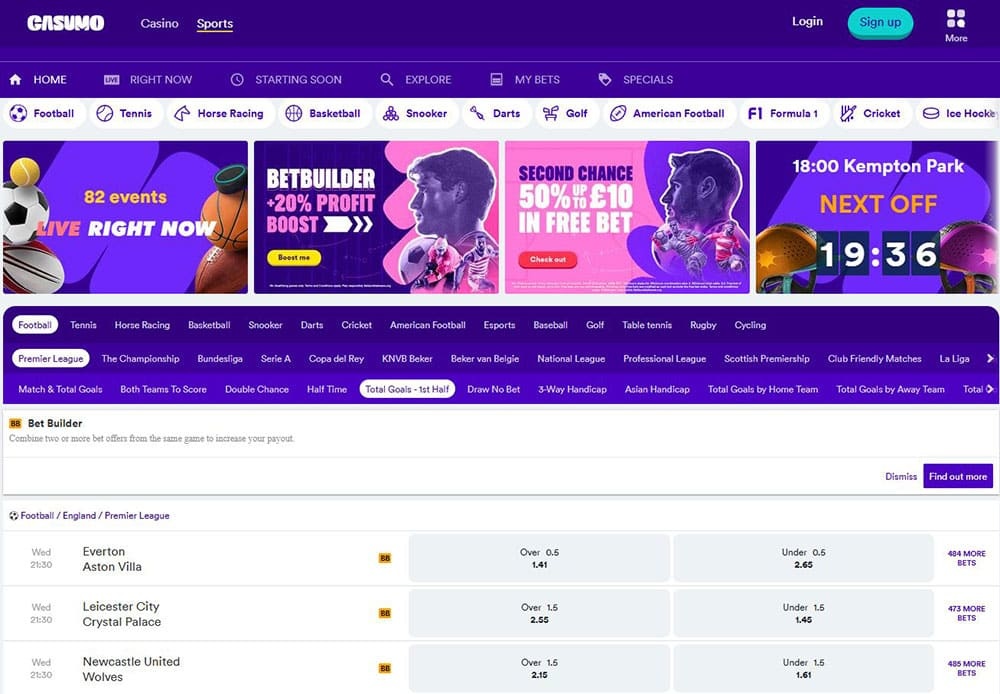Bet Over 1.5 at 2.15 Newcastle
Viewport: 1000px width, 694px height.
[x=540, y=668]
